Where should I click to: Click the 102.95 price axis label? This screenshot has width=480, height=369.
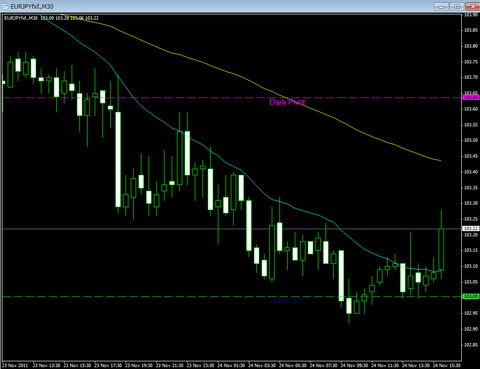(471, 313)
